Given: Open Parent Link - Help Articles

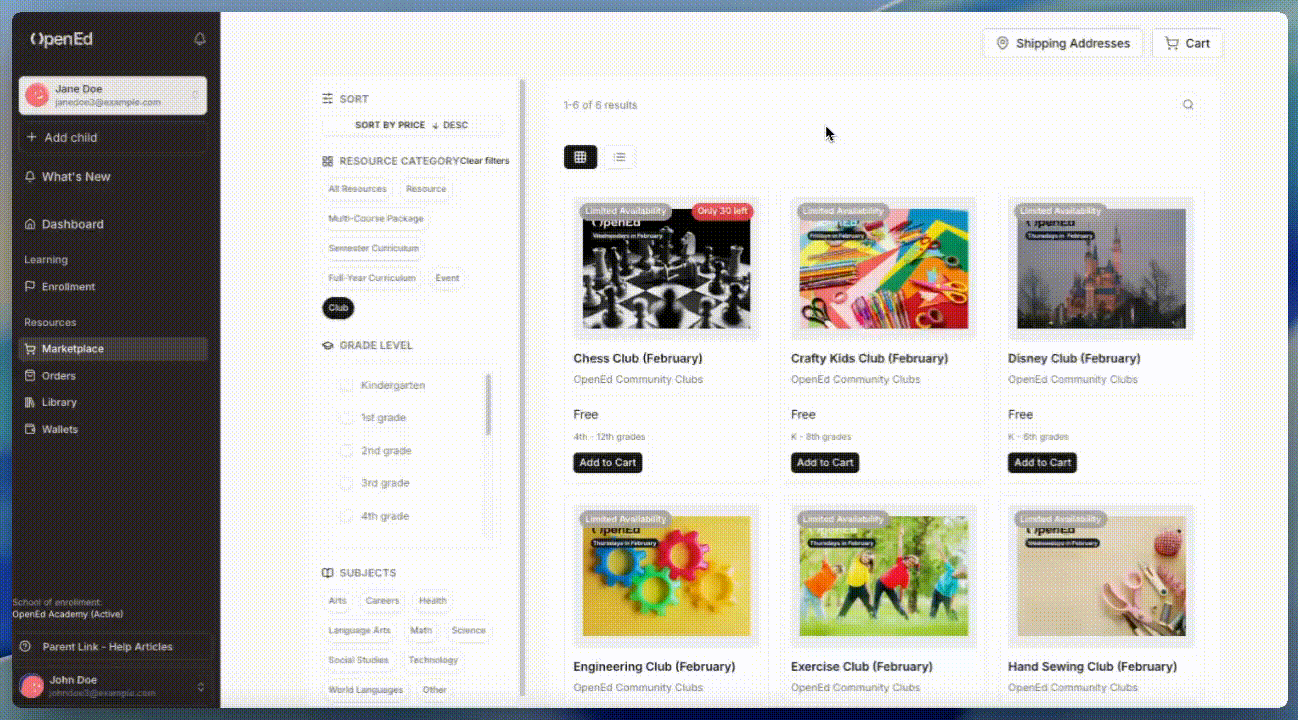Looking at the screenshot, I should (107, 647).
